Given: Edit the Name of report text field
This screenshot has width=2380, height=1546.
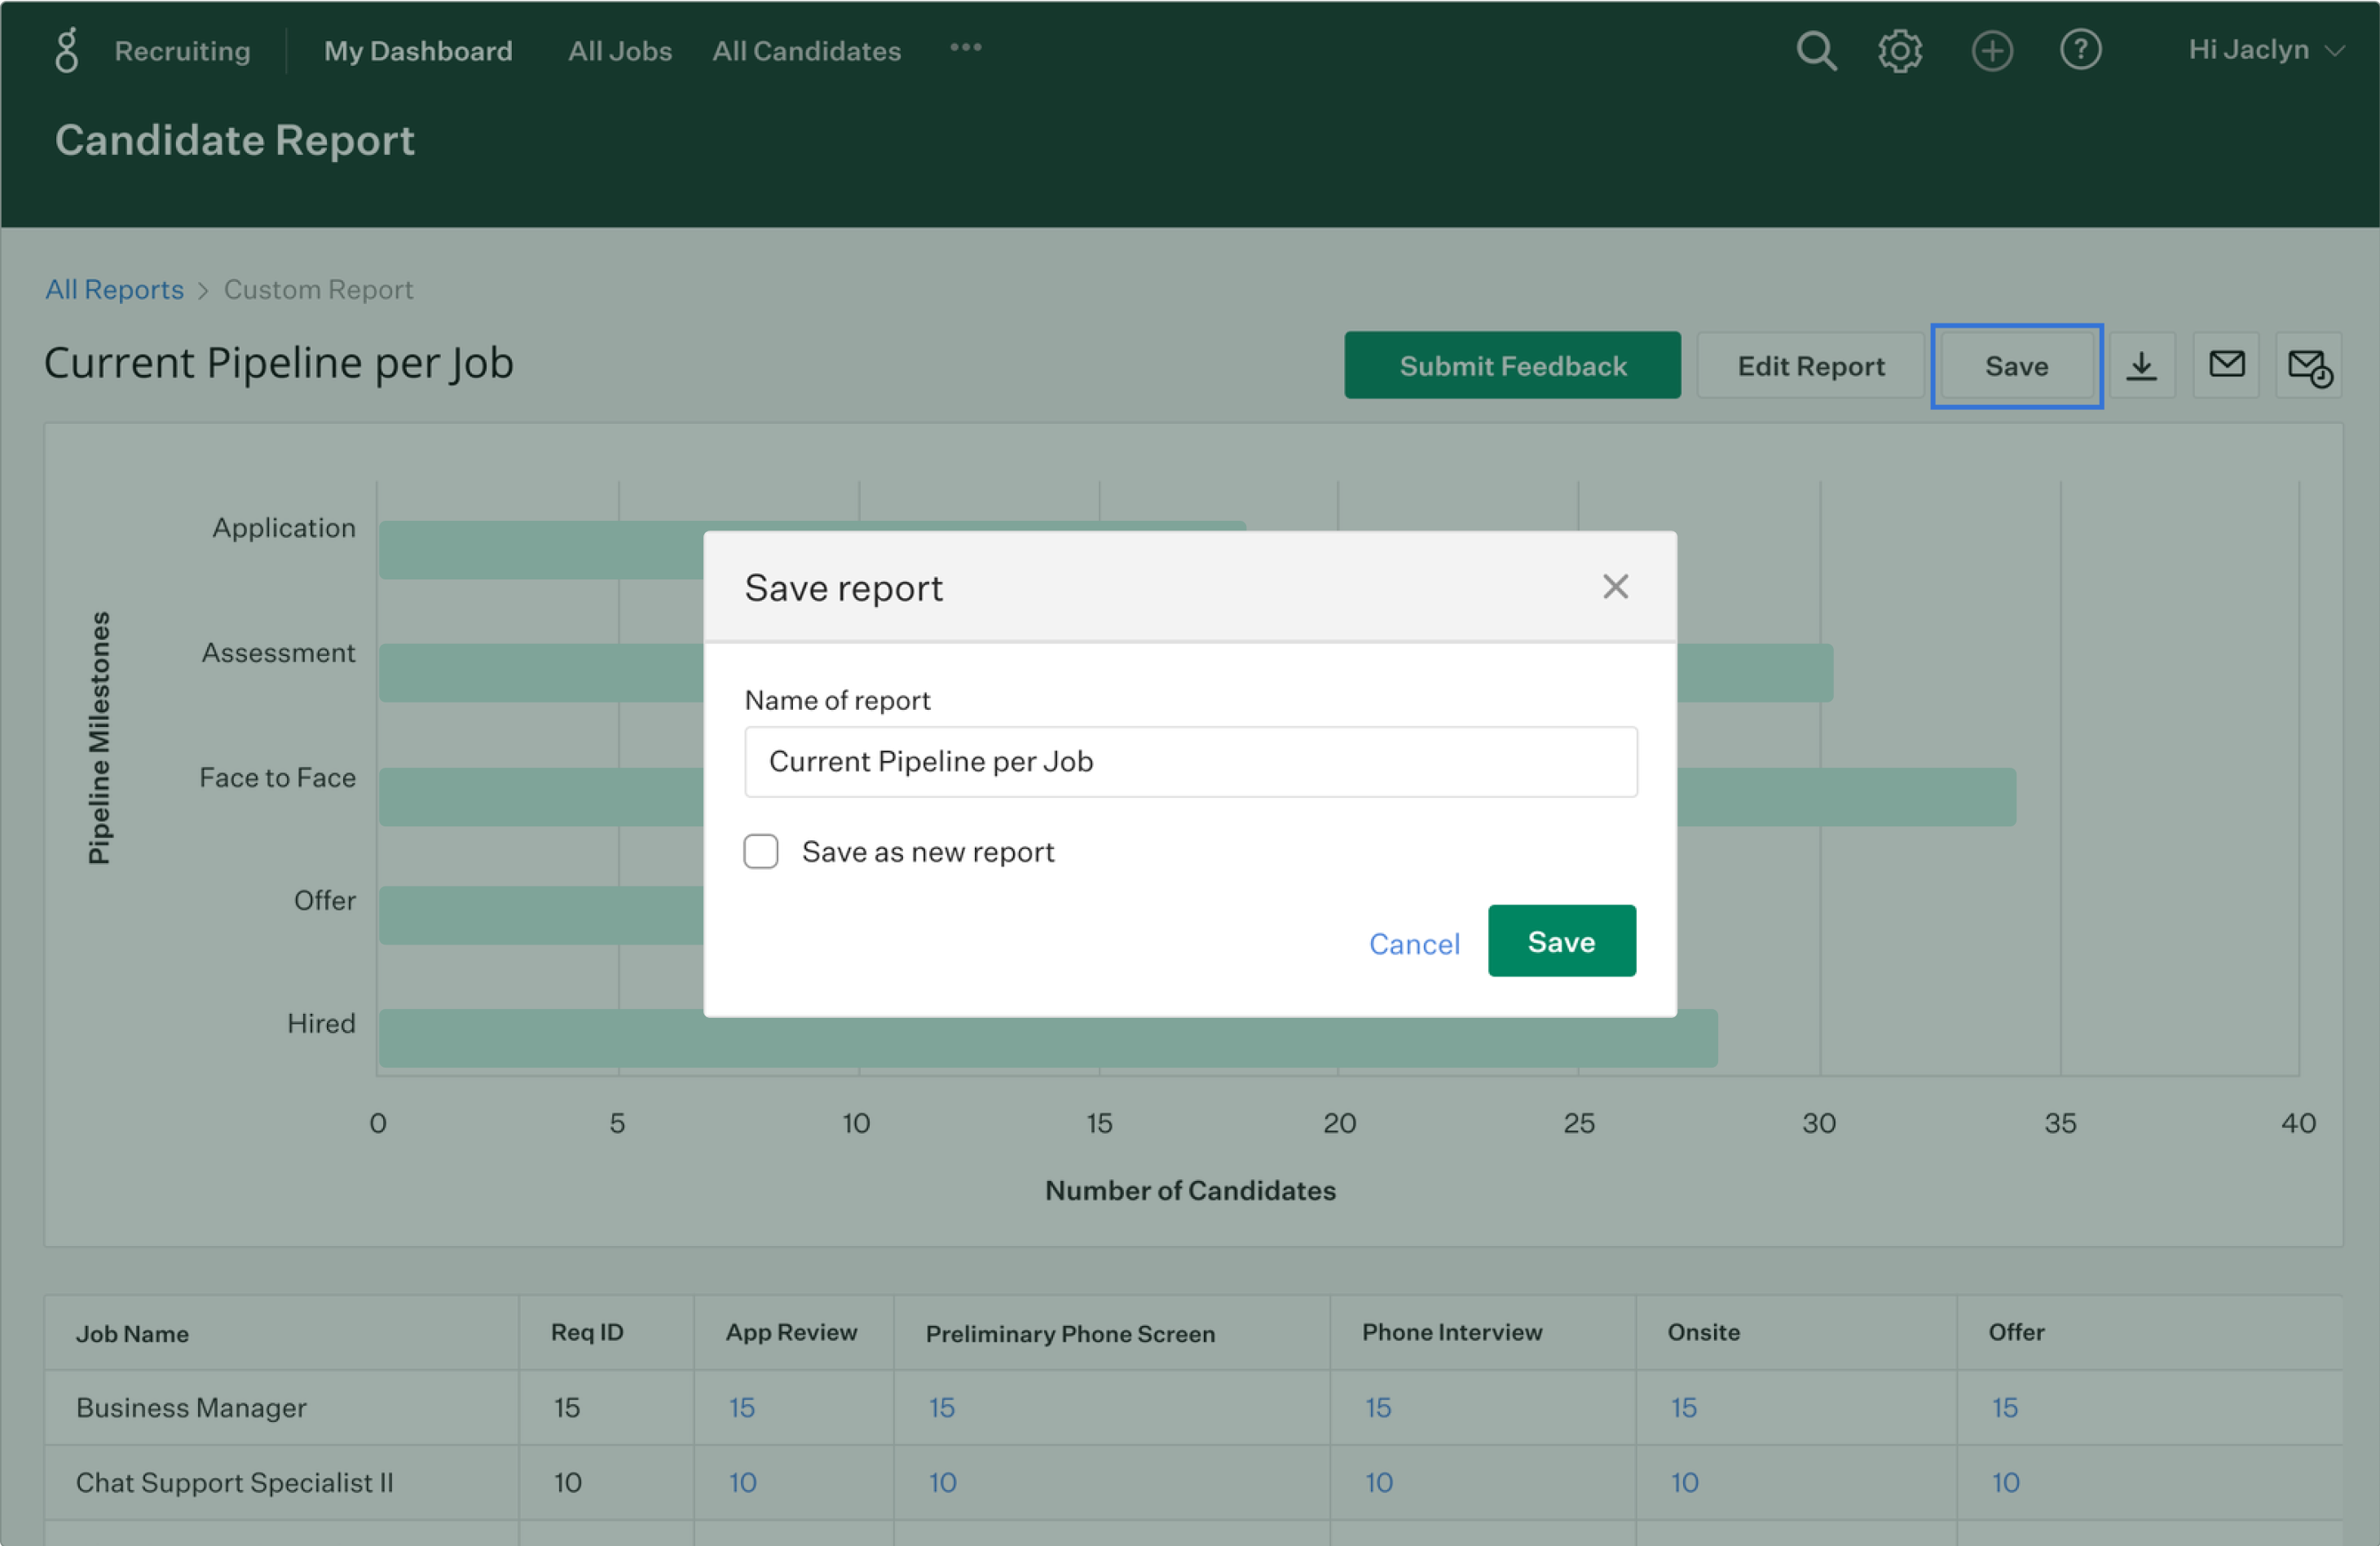Looking at the screenshot, I should (x=1190, y=761).
